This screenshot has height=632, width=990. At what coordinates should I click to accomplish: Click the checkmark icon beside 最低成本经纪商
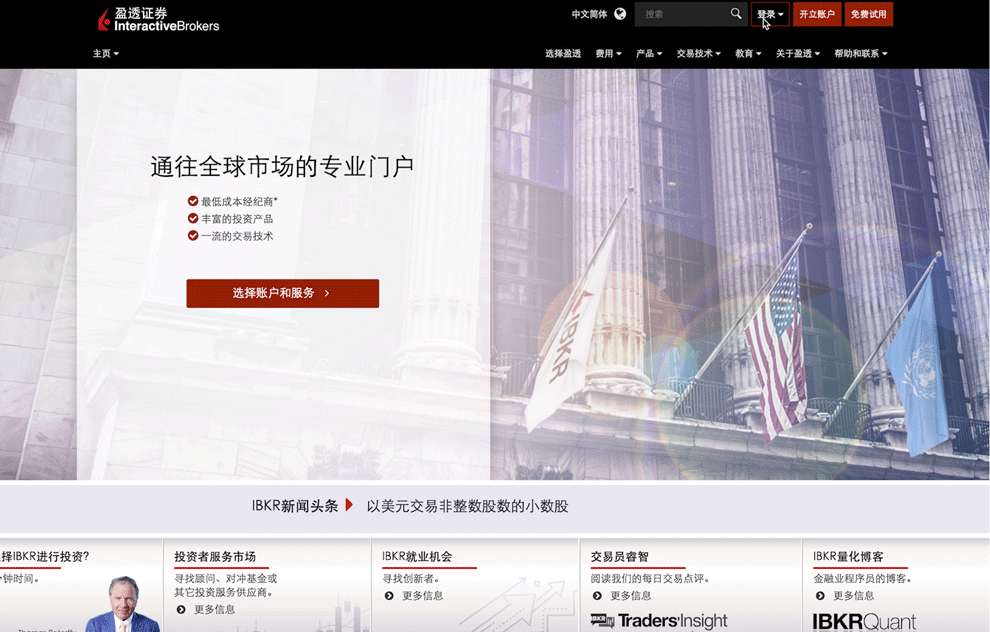193,201
